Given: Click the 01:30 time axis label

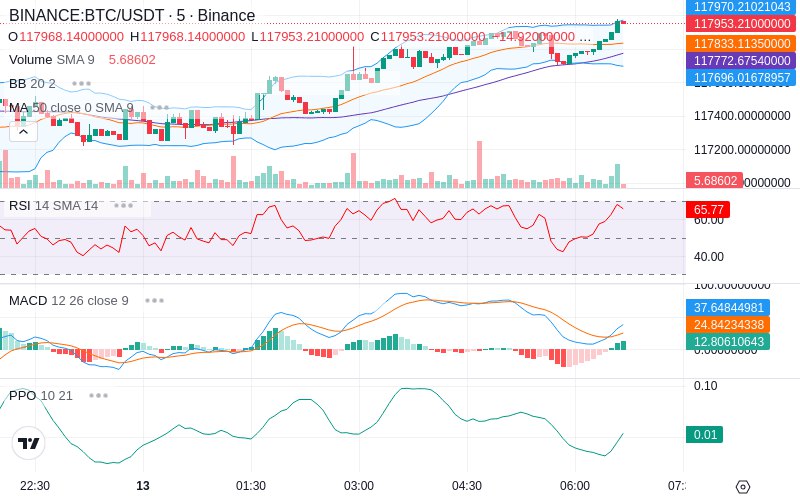Looking at the screenshot, I should [x=251, y=486].
